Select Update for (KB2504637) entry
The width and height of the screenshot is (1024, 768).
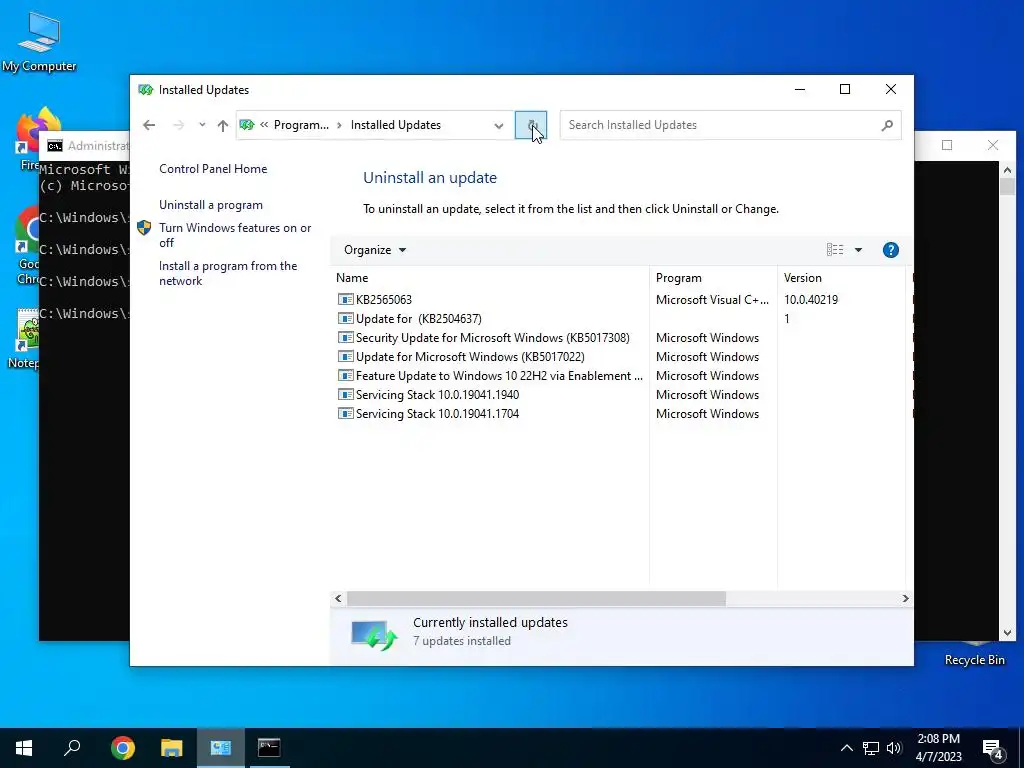(620, 319)
